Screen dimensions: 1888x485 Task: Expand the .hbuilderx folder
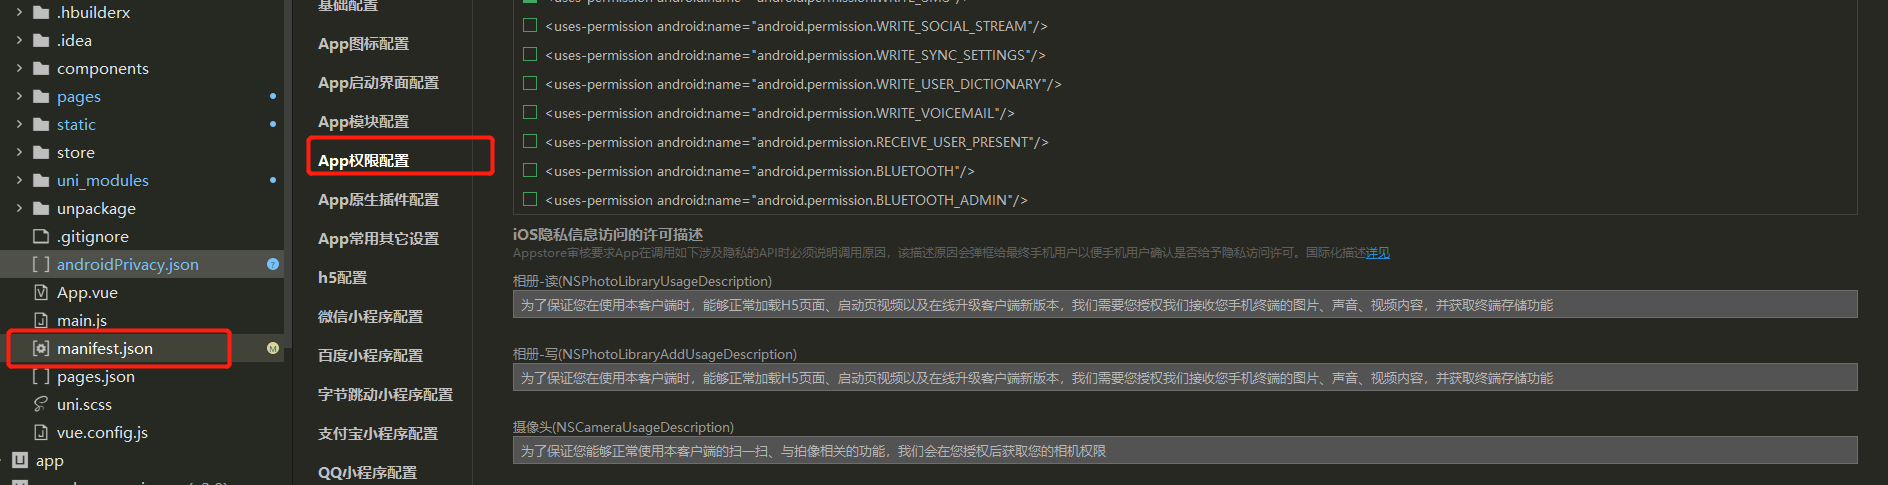(19, 12)
